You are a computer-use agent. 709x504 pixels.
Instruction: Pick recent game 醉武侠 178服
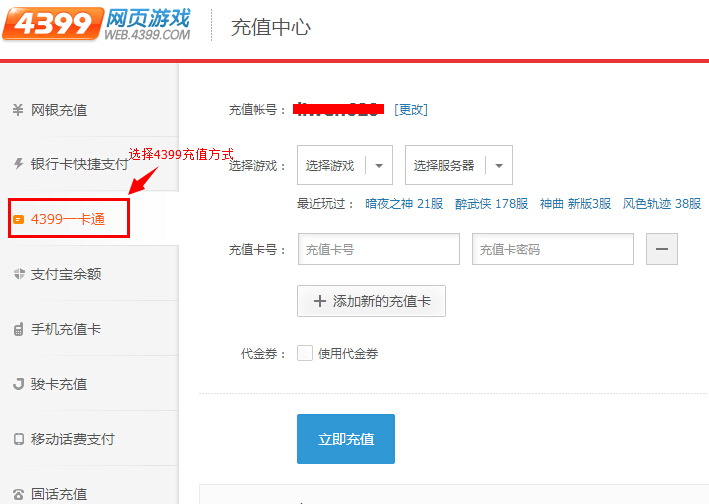[492, 204]
